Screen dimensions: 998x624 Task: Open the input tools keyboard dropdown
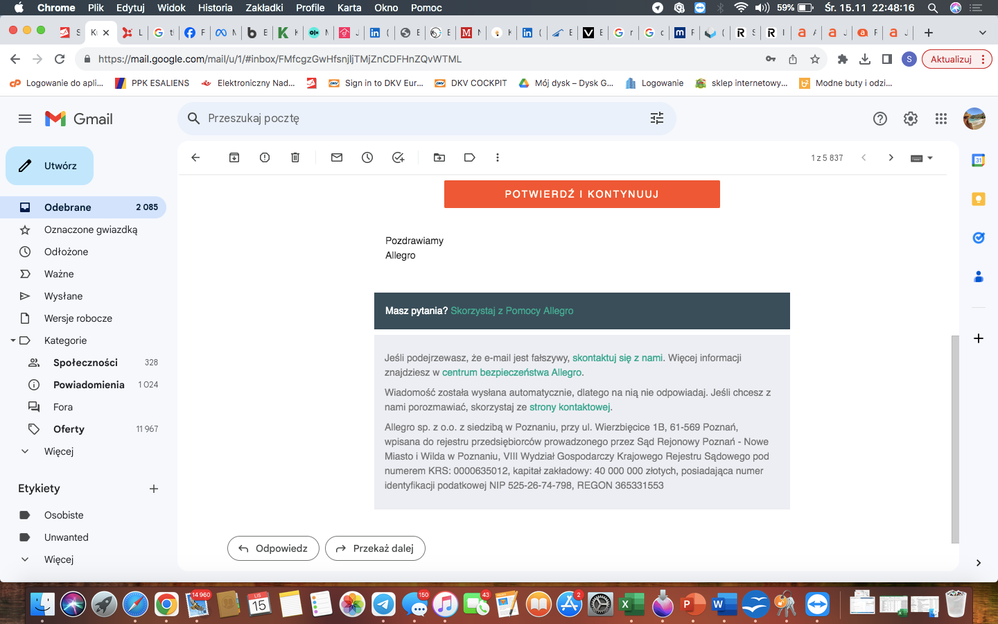(922, 158)
